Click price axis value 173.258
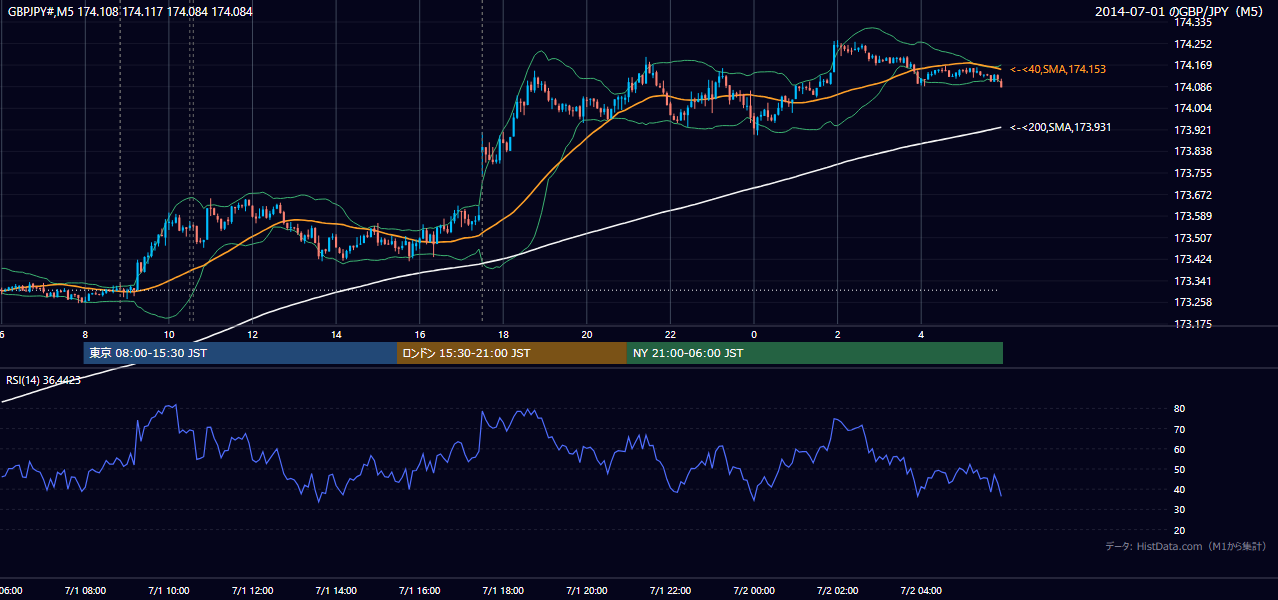This screenshot has height=600, width=1278. point(1193,302)
